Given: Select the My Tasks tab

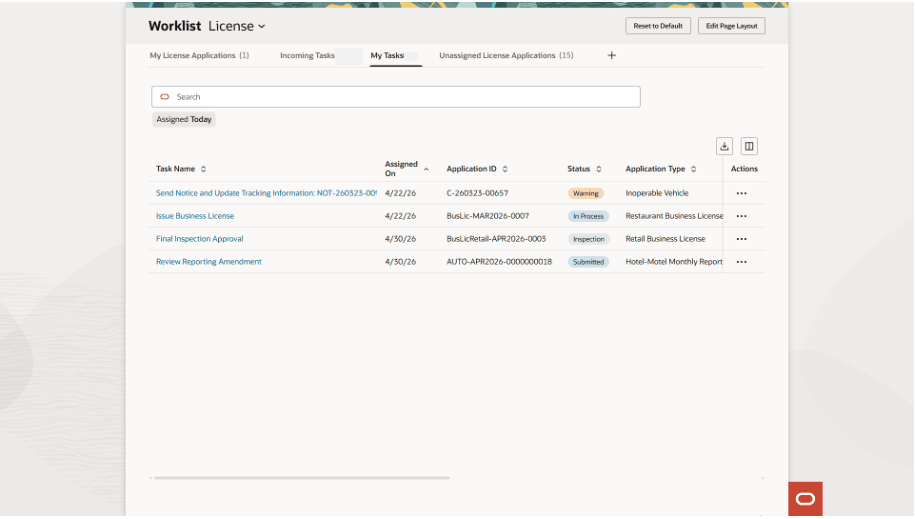Looking at the screenshot, I should (387, 55).
